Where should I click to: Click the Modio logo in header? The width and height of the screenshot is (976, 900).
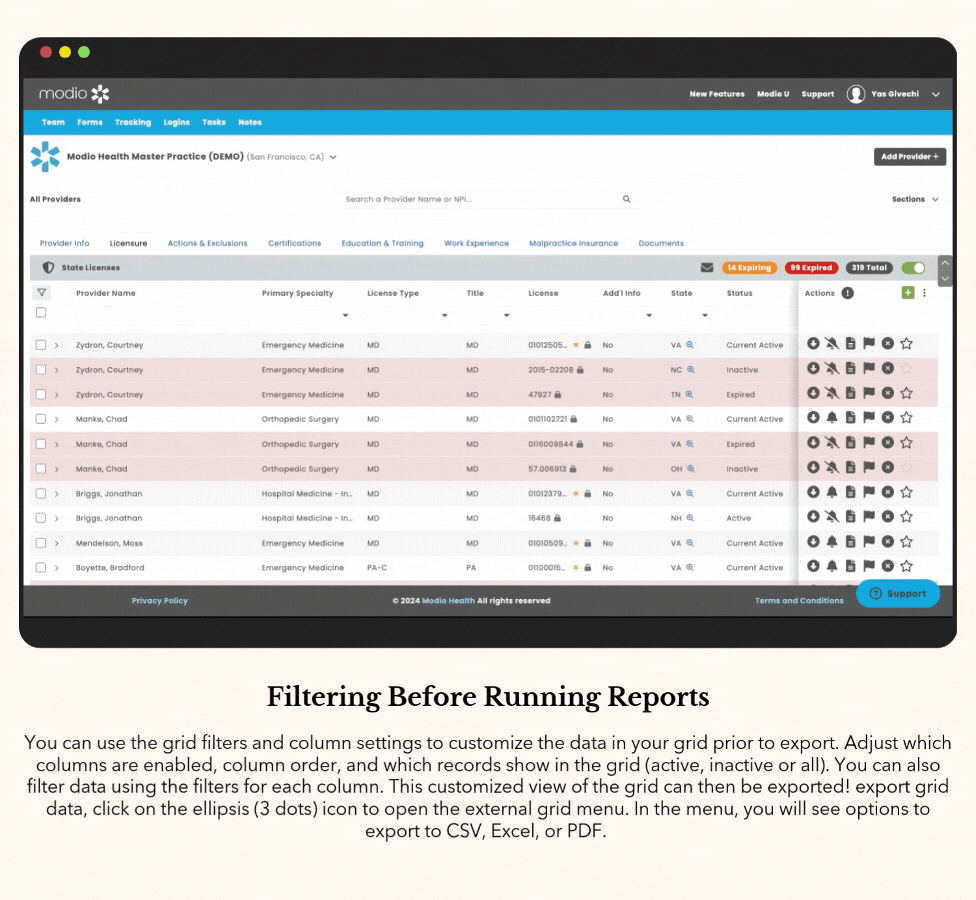point(74,94)
